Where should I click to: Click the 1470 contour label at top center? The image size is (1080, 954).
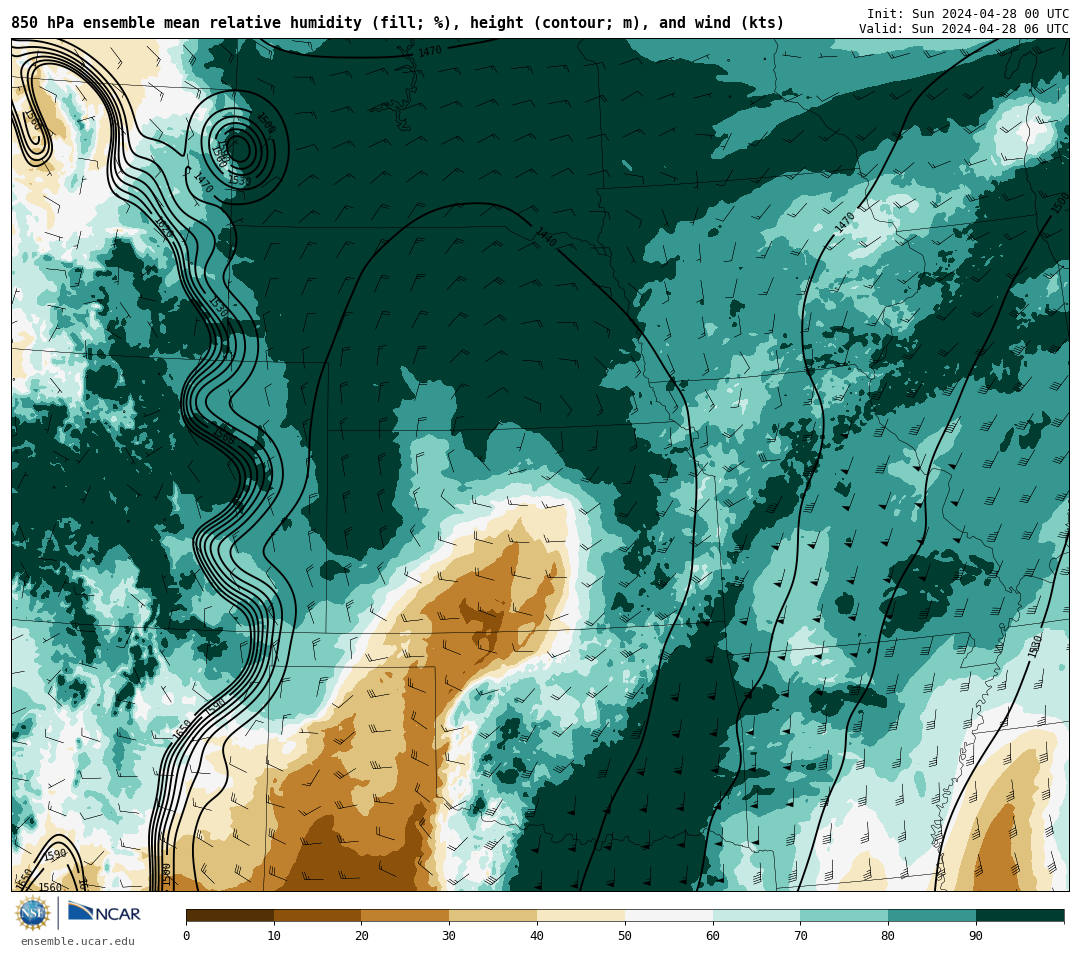click(430, 52)
